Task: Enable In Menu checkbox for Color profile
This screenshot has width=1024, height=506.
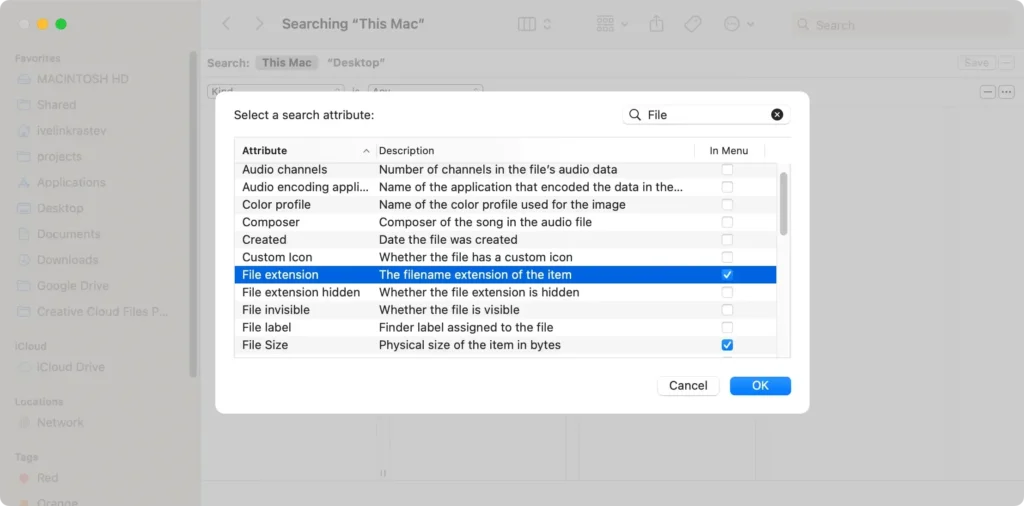Action: [x=727, y=205]
